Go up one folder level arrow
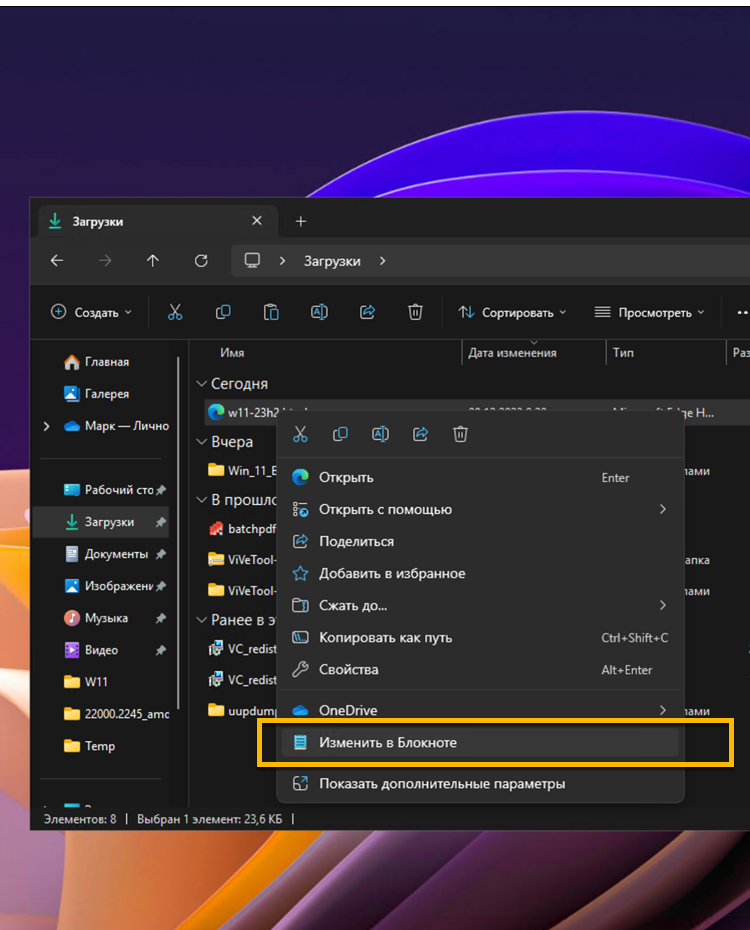This screenshot has height=930, width=750. 153,261
